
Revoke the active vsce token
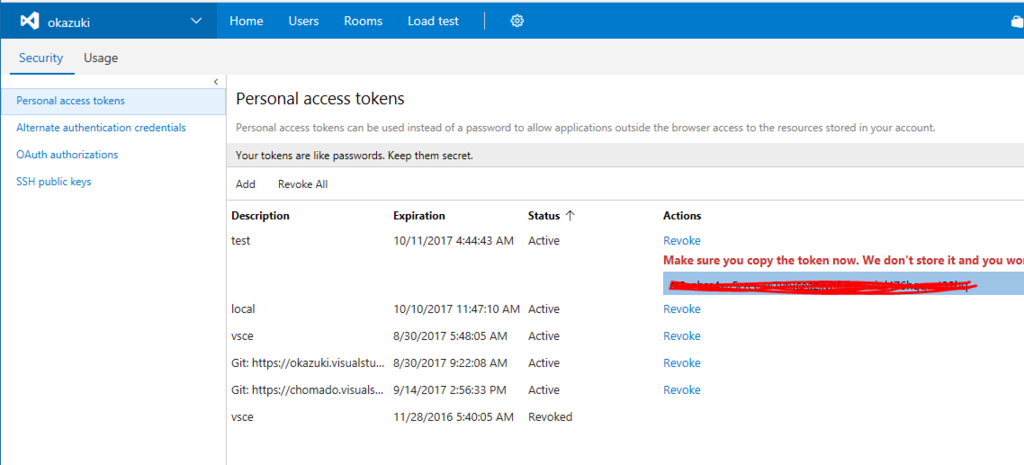click(x=682, y=336)
